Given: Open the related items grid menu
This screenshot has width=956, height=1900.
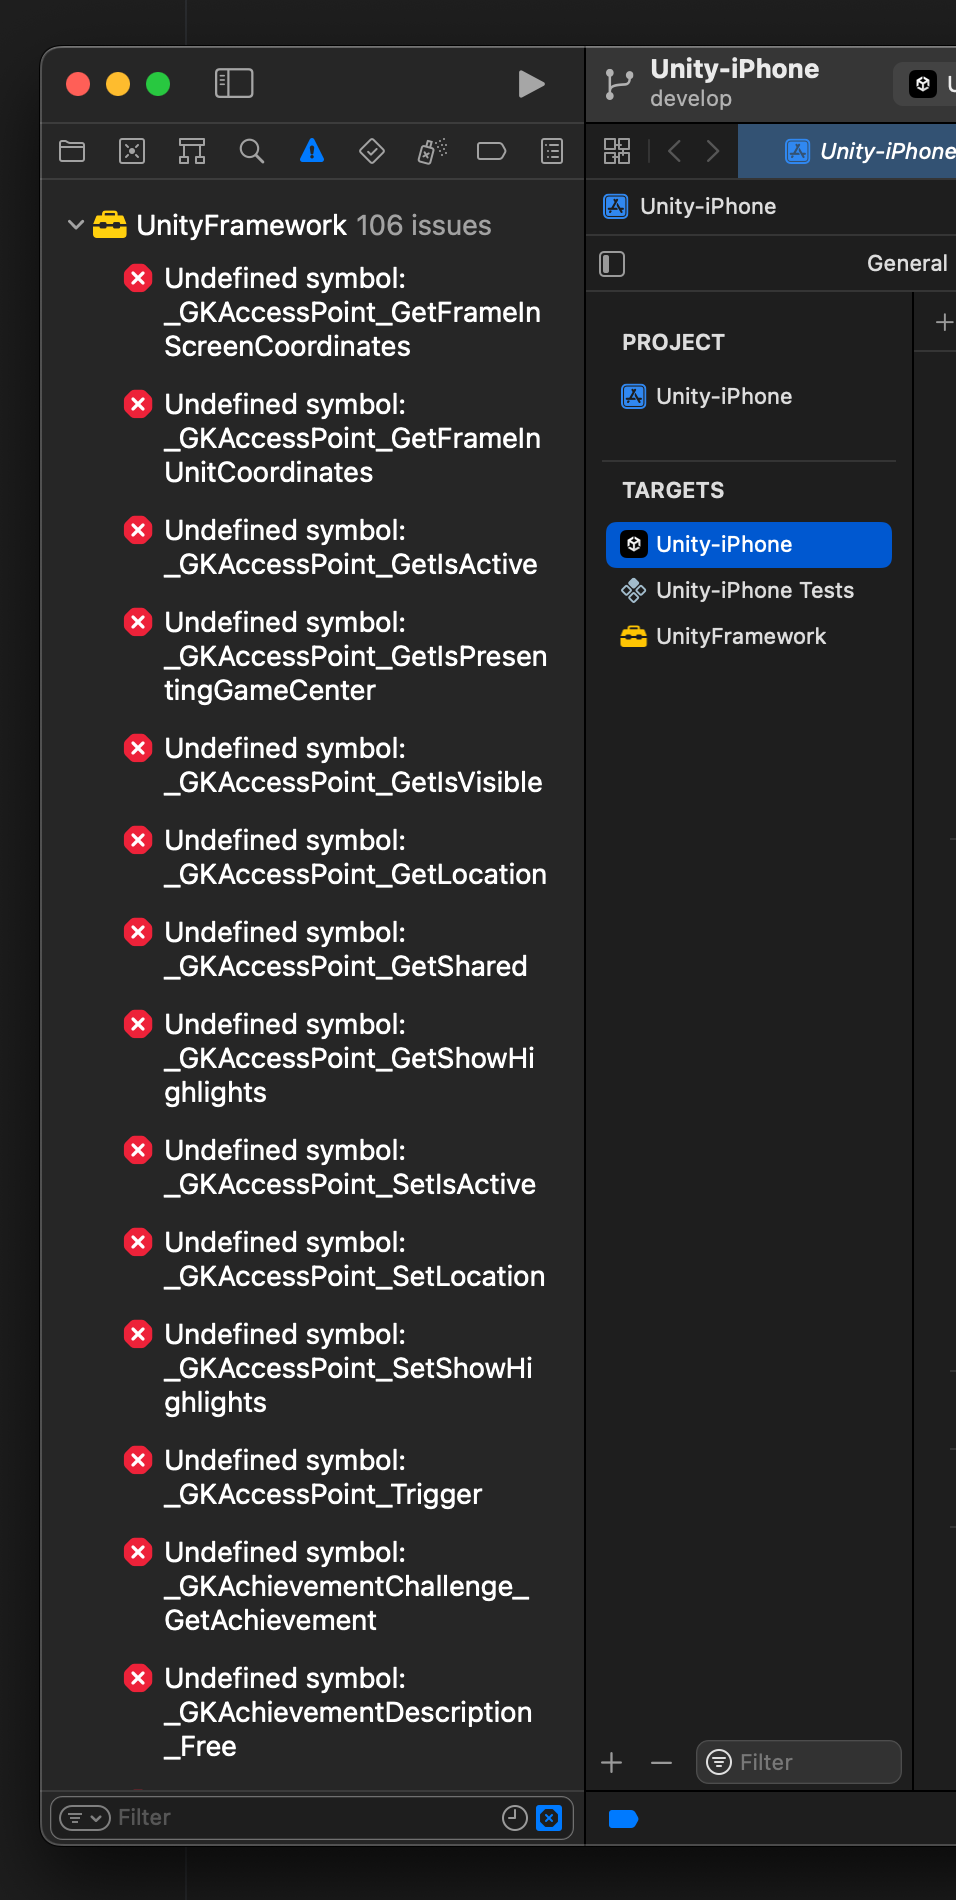Looking at the screenshot, I should [x=617, y=151].
